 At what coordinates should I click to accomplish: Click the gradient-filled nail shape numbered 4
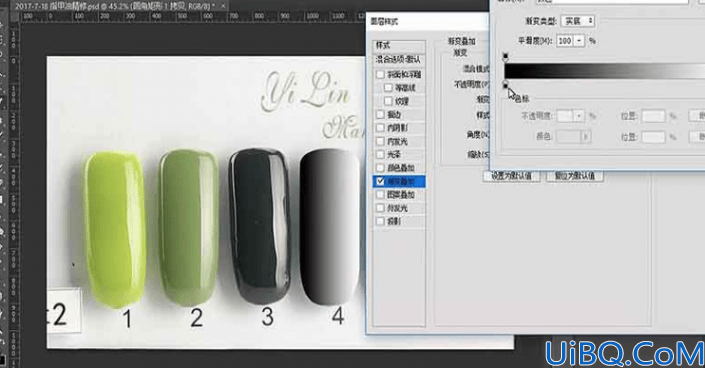(329, 227)
